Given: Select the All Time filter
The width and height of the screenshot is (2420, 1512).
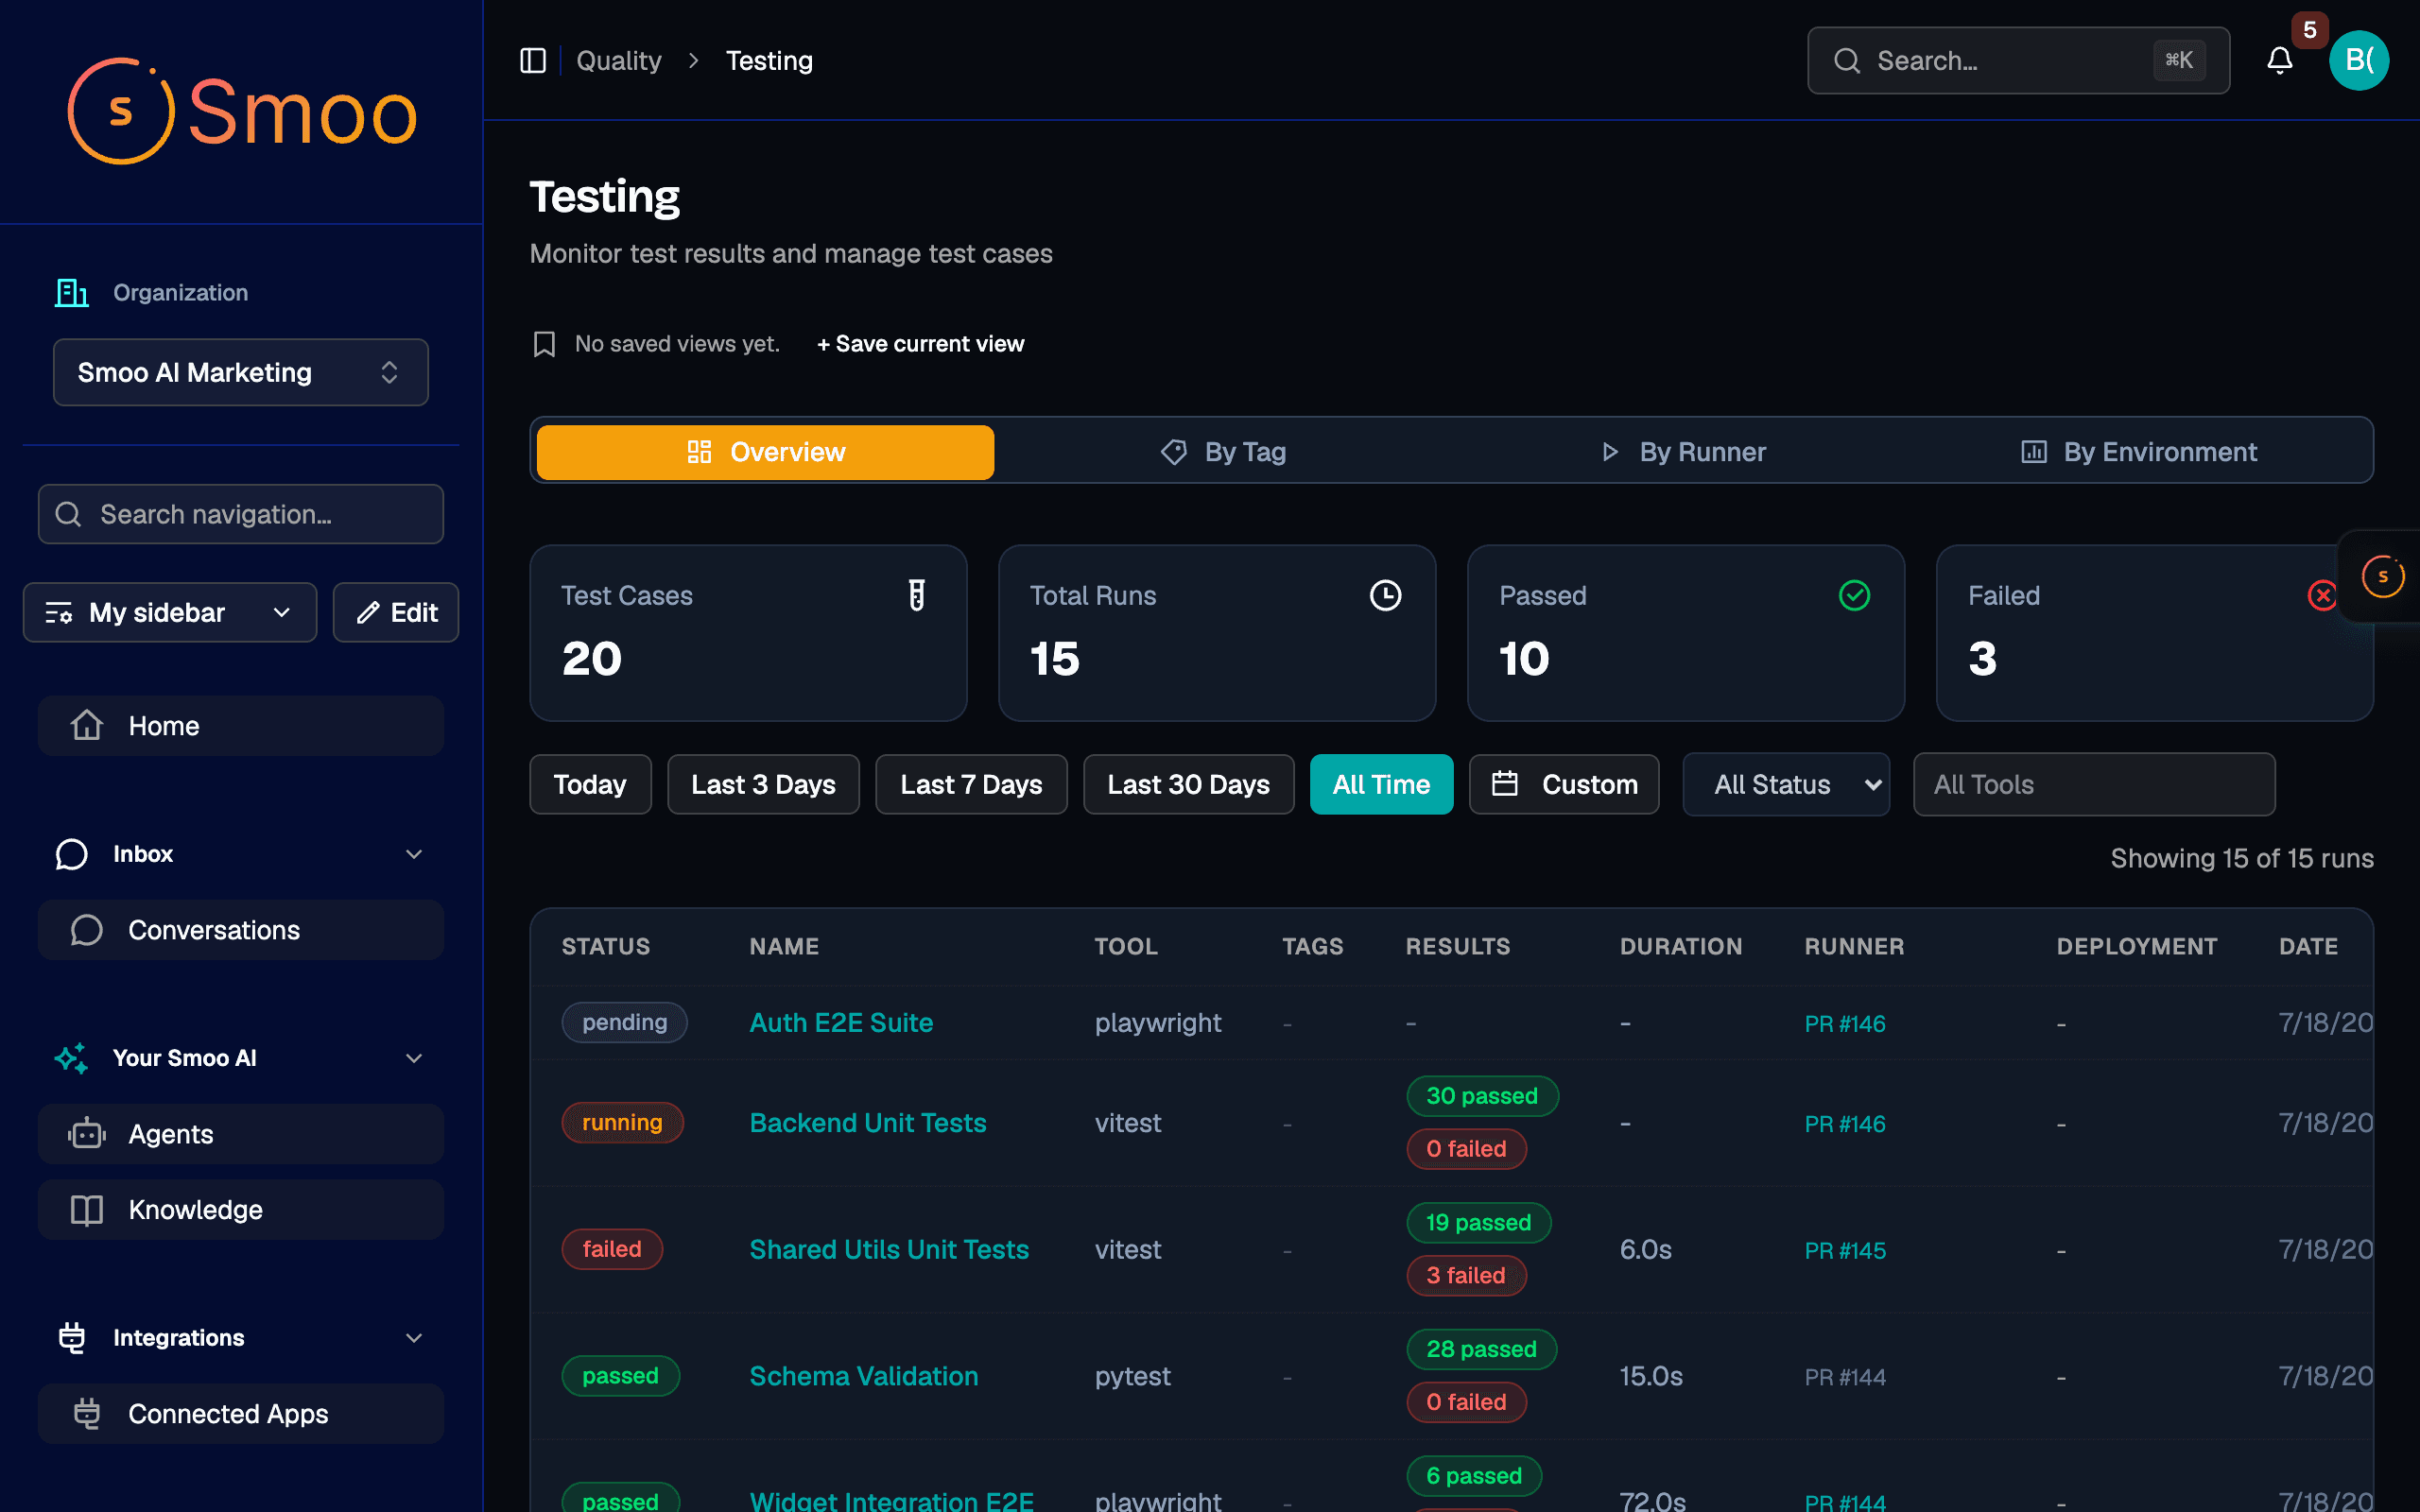Looking at the screenshot, I should tap(1381, 784).
